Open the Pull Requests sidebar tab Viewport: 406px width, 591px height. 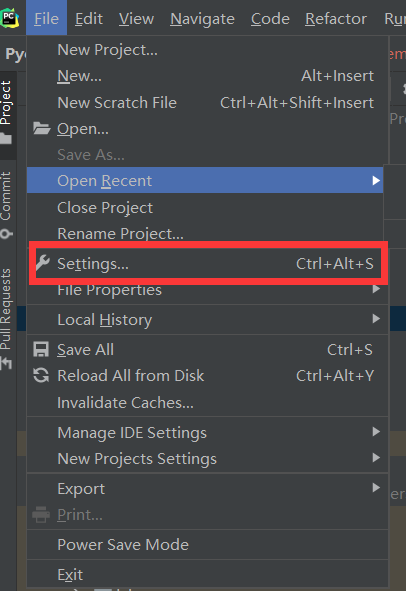(7, 319)
